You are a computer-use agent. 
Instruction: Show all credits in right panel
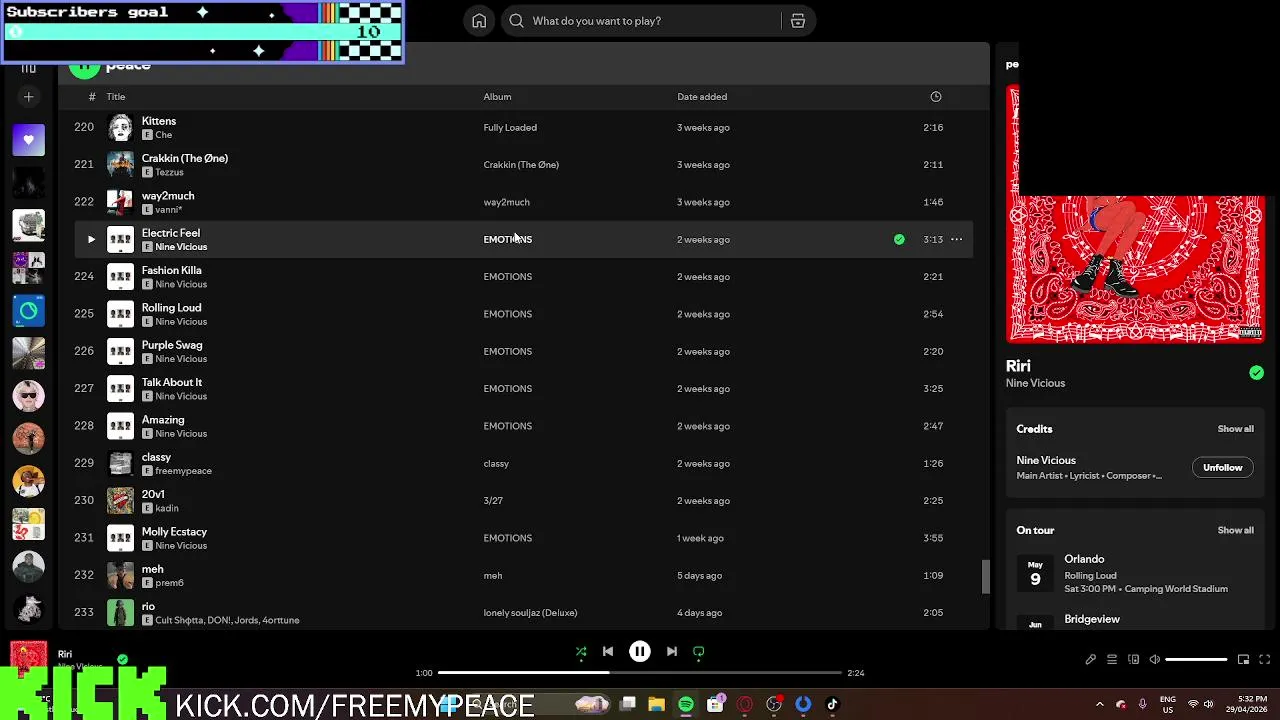(1235, 429)
